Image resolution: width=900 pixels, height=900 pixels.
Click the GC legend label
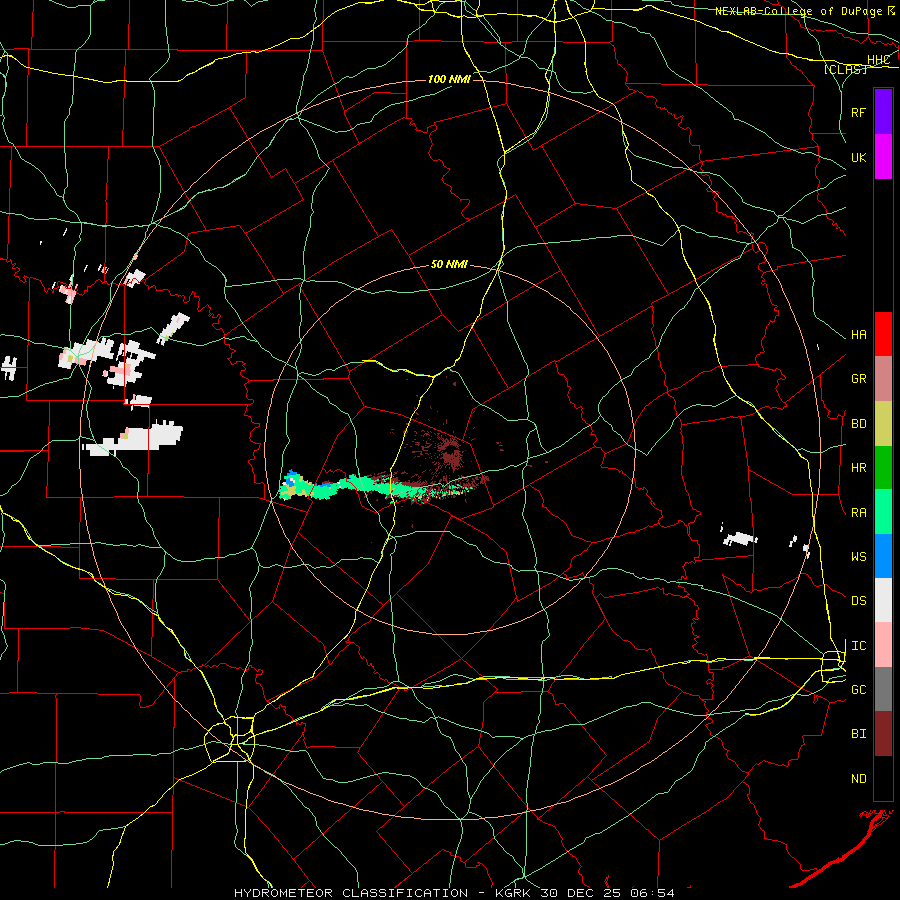point(858,690)
